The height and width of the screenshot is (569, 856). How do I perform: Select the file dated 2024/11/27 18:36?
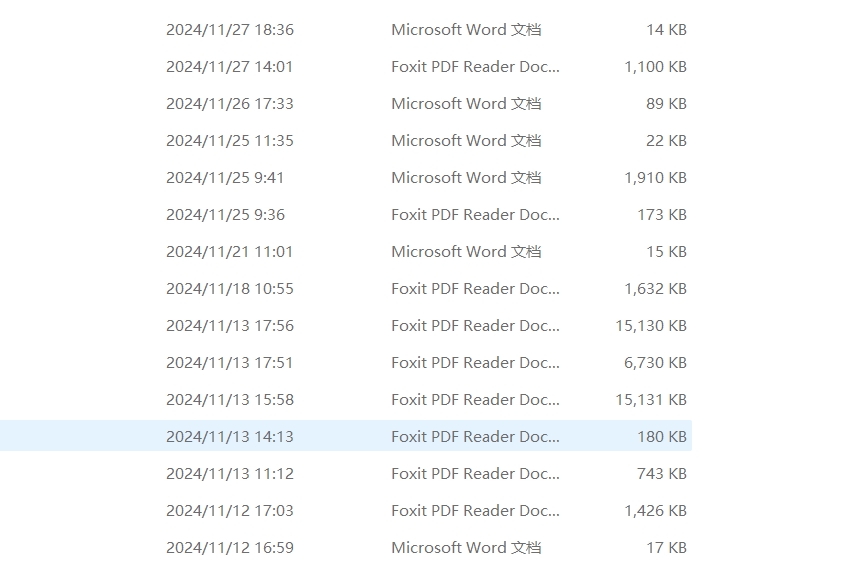point(230,30)
